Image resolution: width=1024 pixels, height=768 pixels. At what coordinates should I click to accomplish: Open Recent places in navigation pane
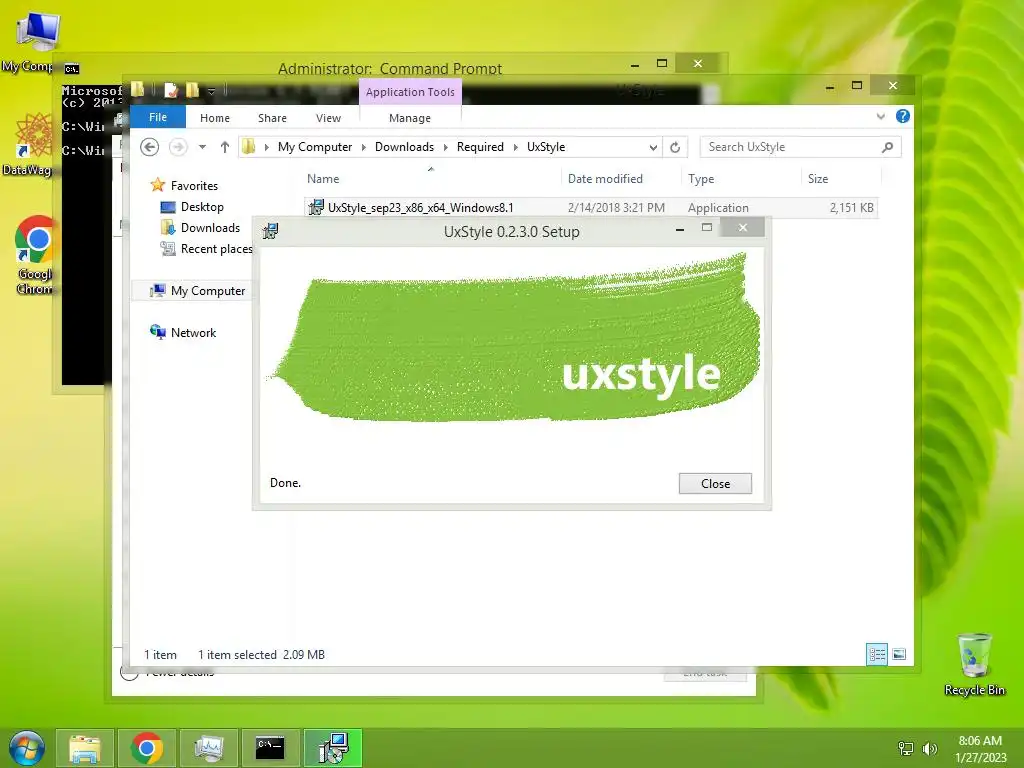(216, 249)
